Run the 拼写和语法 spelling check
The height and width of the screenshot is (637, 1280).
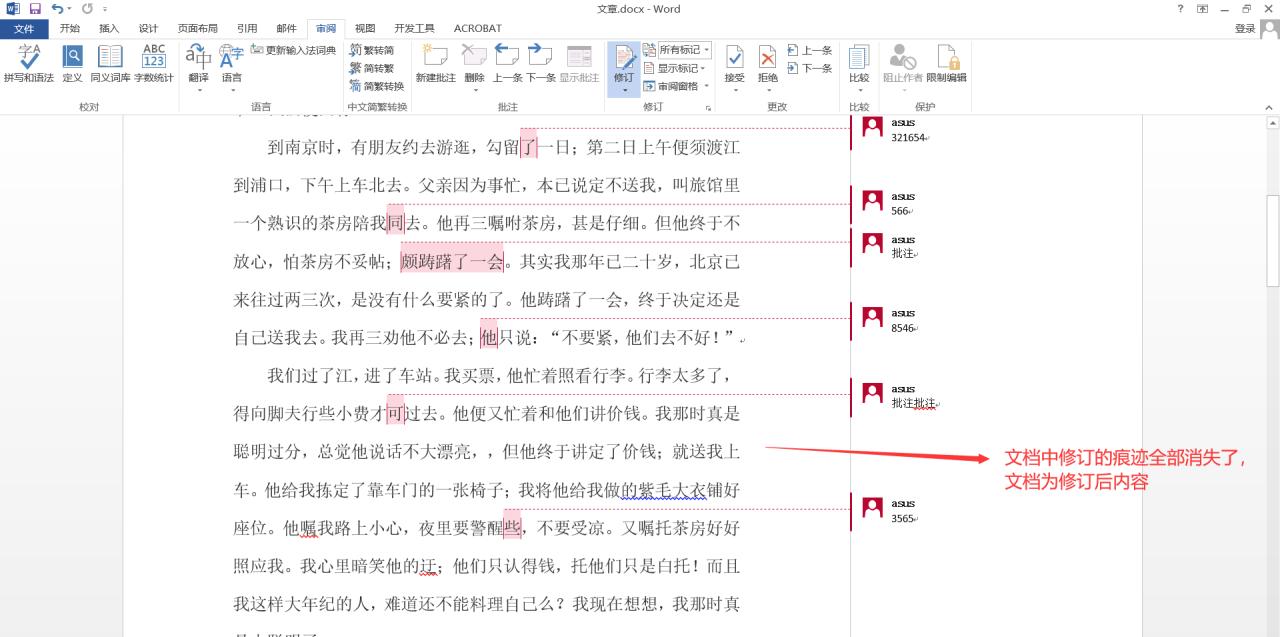coord(29,64)
